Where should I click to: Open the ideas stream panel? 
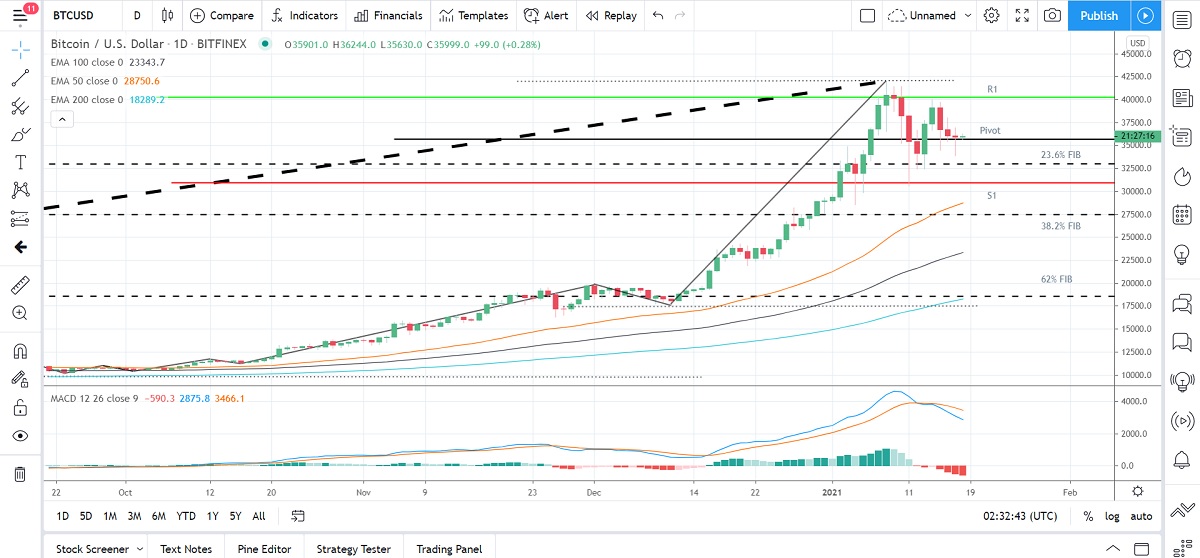coord(1181,380)
